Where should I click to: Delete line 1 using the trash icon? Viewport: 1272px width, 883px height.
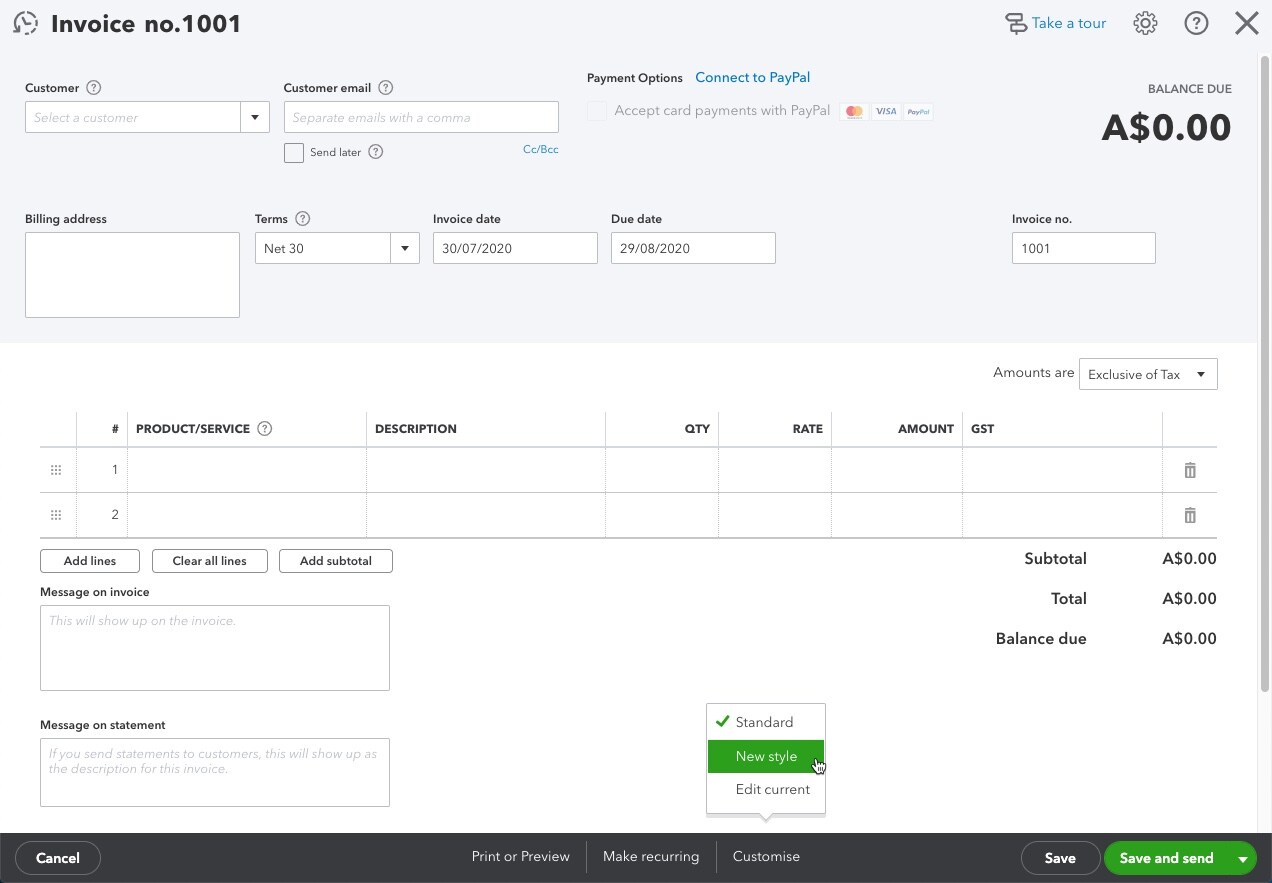point(1190,469)
